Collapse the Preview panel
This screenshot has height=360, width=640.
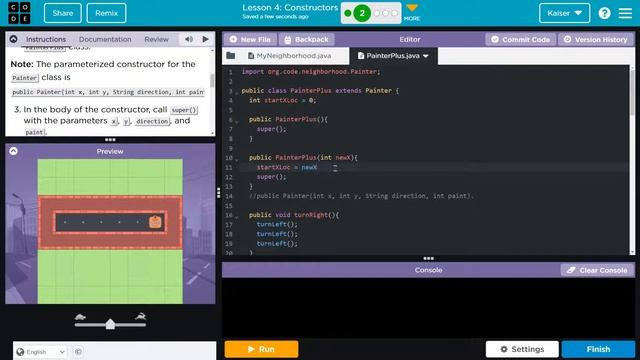(x=13, y=151)
